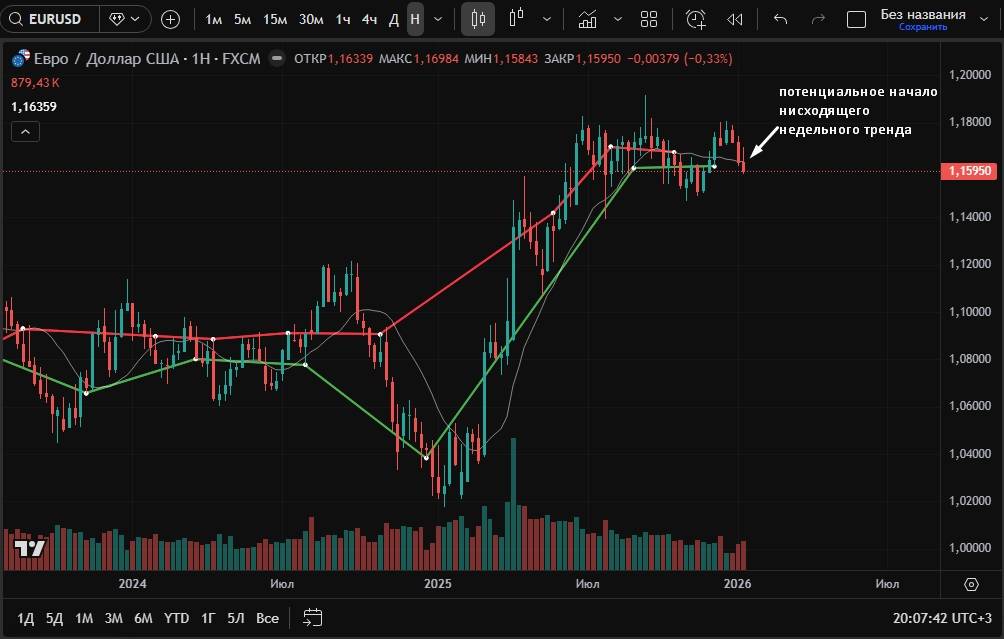Toggle the weekly 'Н' timeframe button

click(414, 19)
